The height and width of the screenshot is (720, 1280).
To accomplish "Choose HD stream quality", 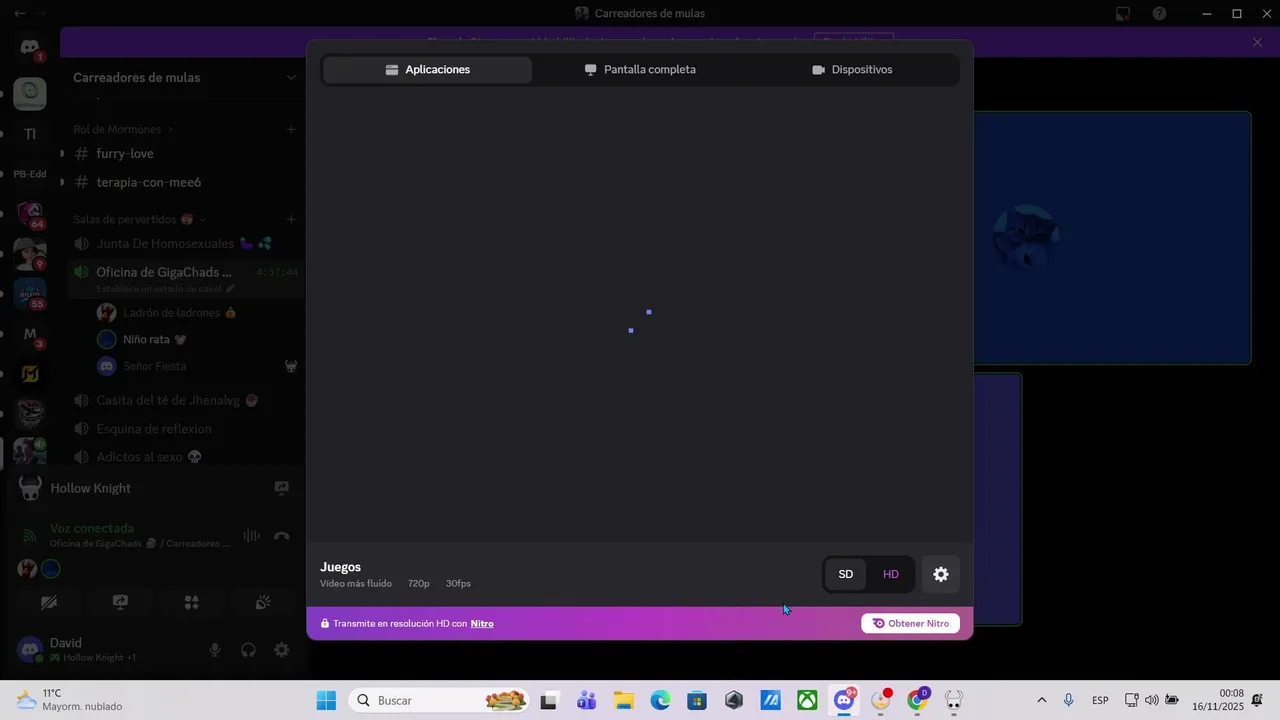I will click(x=890, y=574).
